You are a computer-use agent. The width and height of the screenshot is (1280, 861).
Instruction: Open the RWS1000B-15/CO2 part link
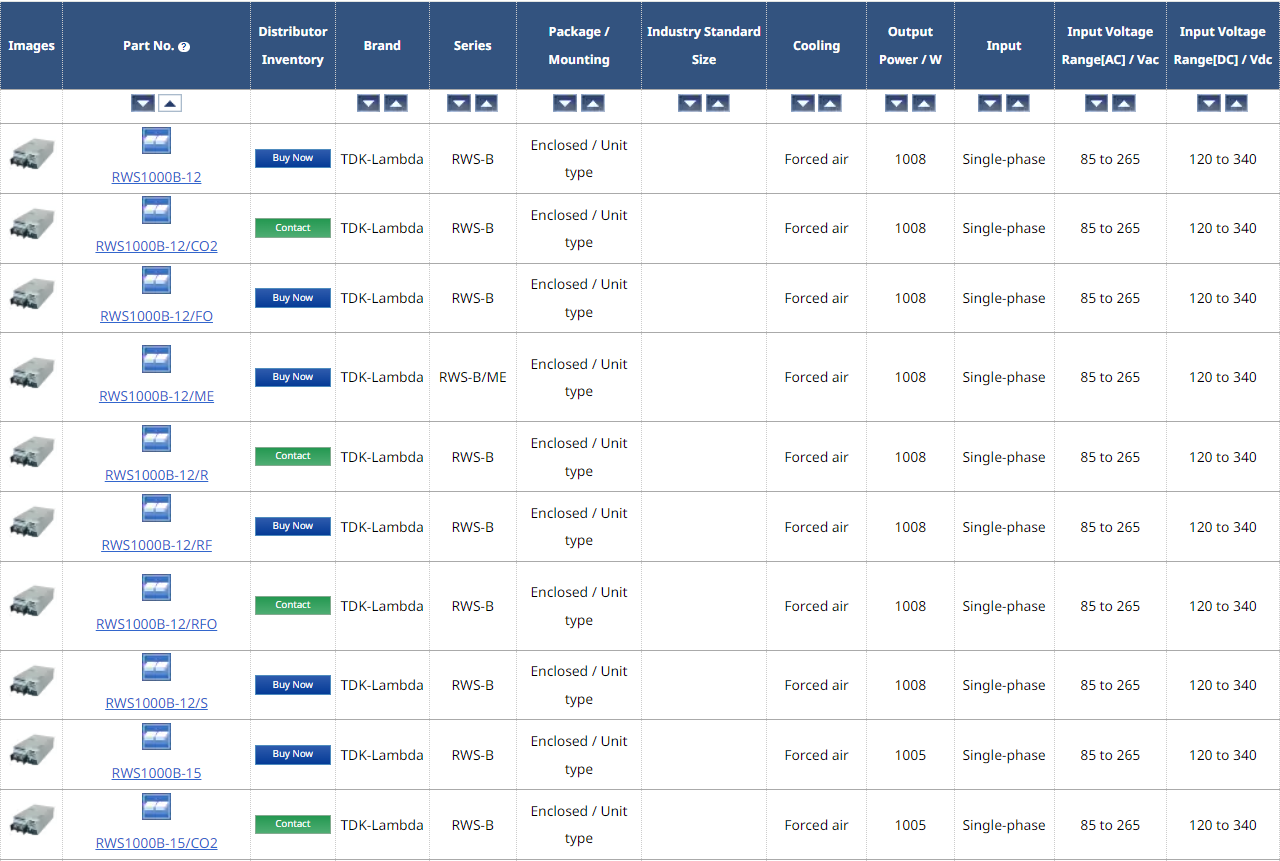[156, 843]
